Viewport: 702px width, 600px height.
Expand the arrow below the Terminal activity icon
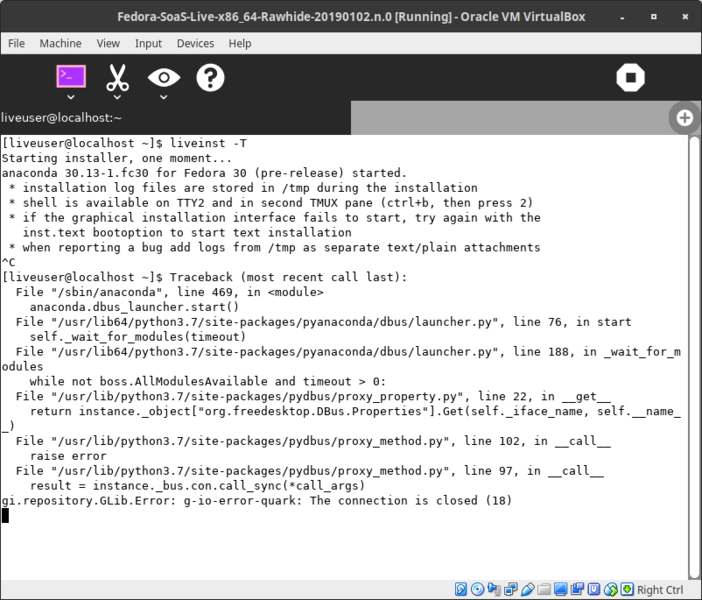pyautogui.click(x=71, y=98)
